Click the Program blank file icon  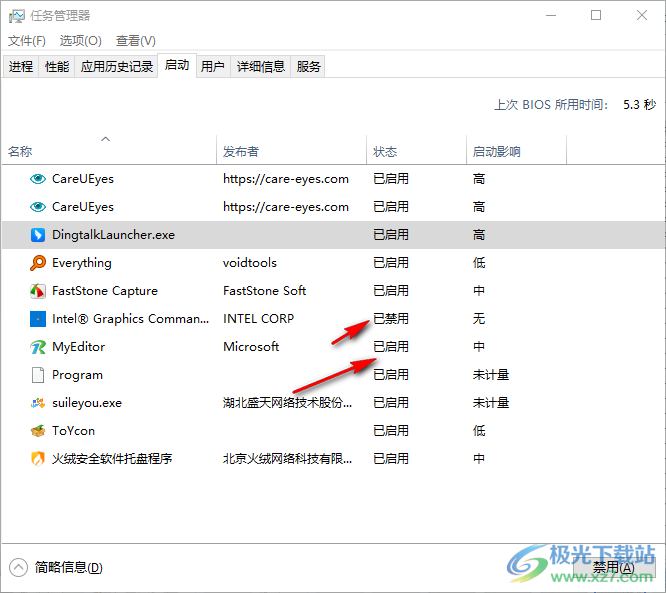(38, 375)
